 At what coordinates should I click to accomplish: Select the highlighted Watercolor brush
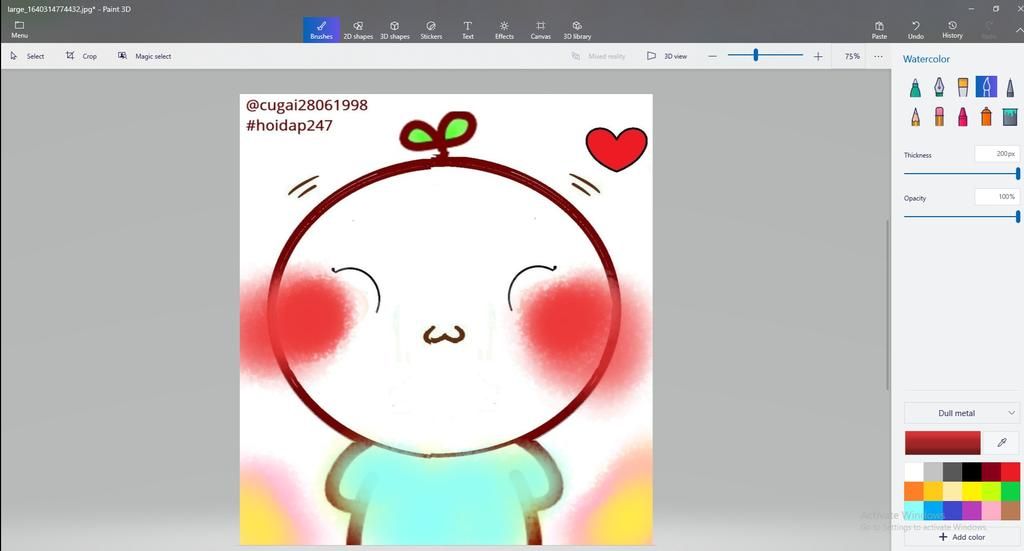[986, 87]
